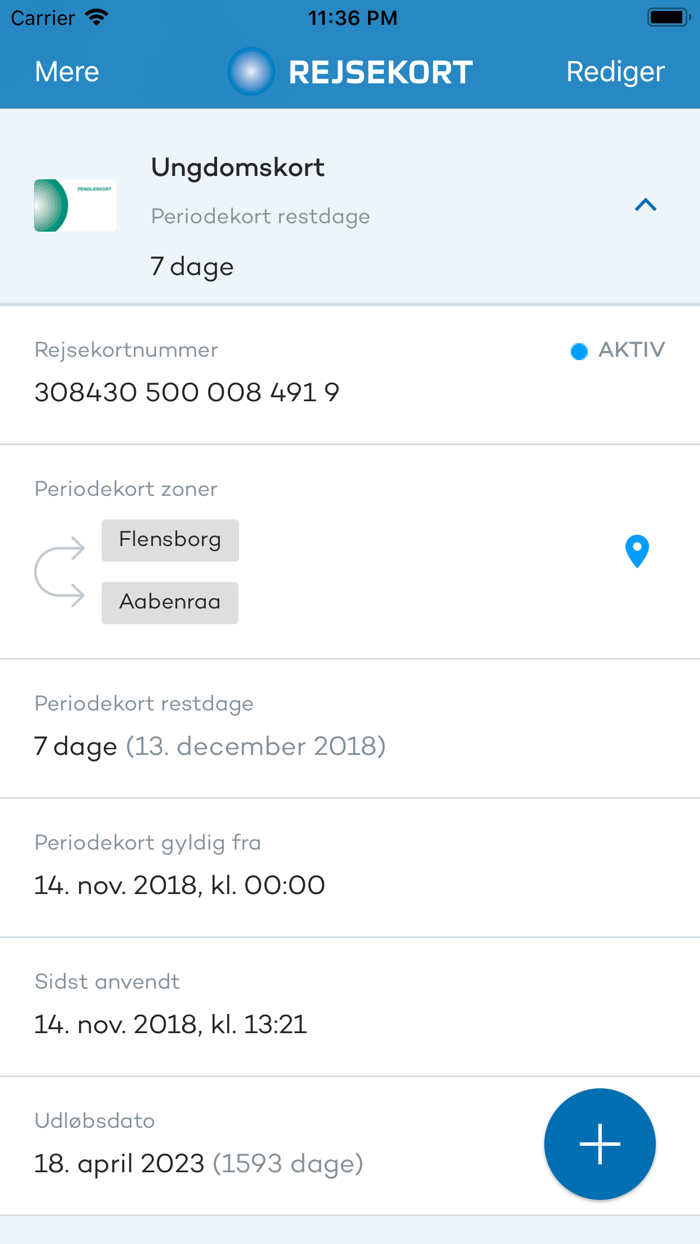Click the blue AKTIV status dot
The width and height of the screenshot is (700, 1244).
[578, 351]
